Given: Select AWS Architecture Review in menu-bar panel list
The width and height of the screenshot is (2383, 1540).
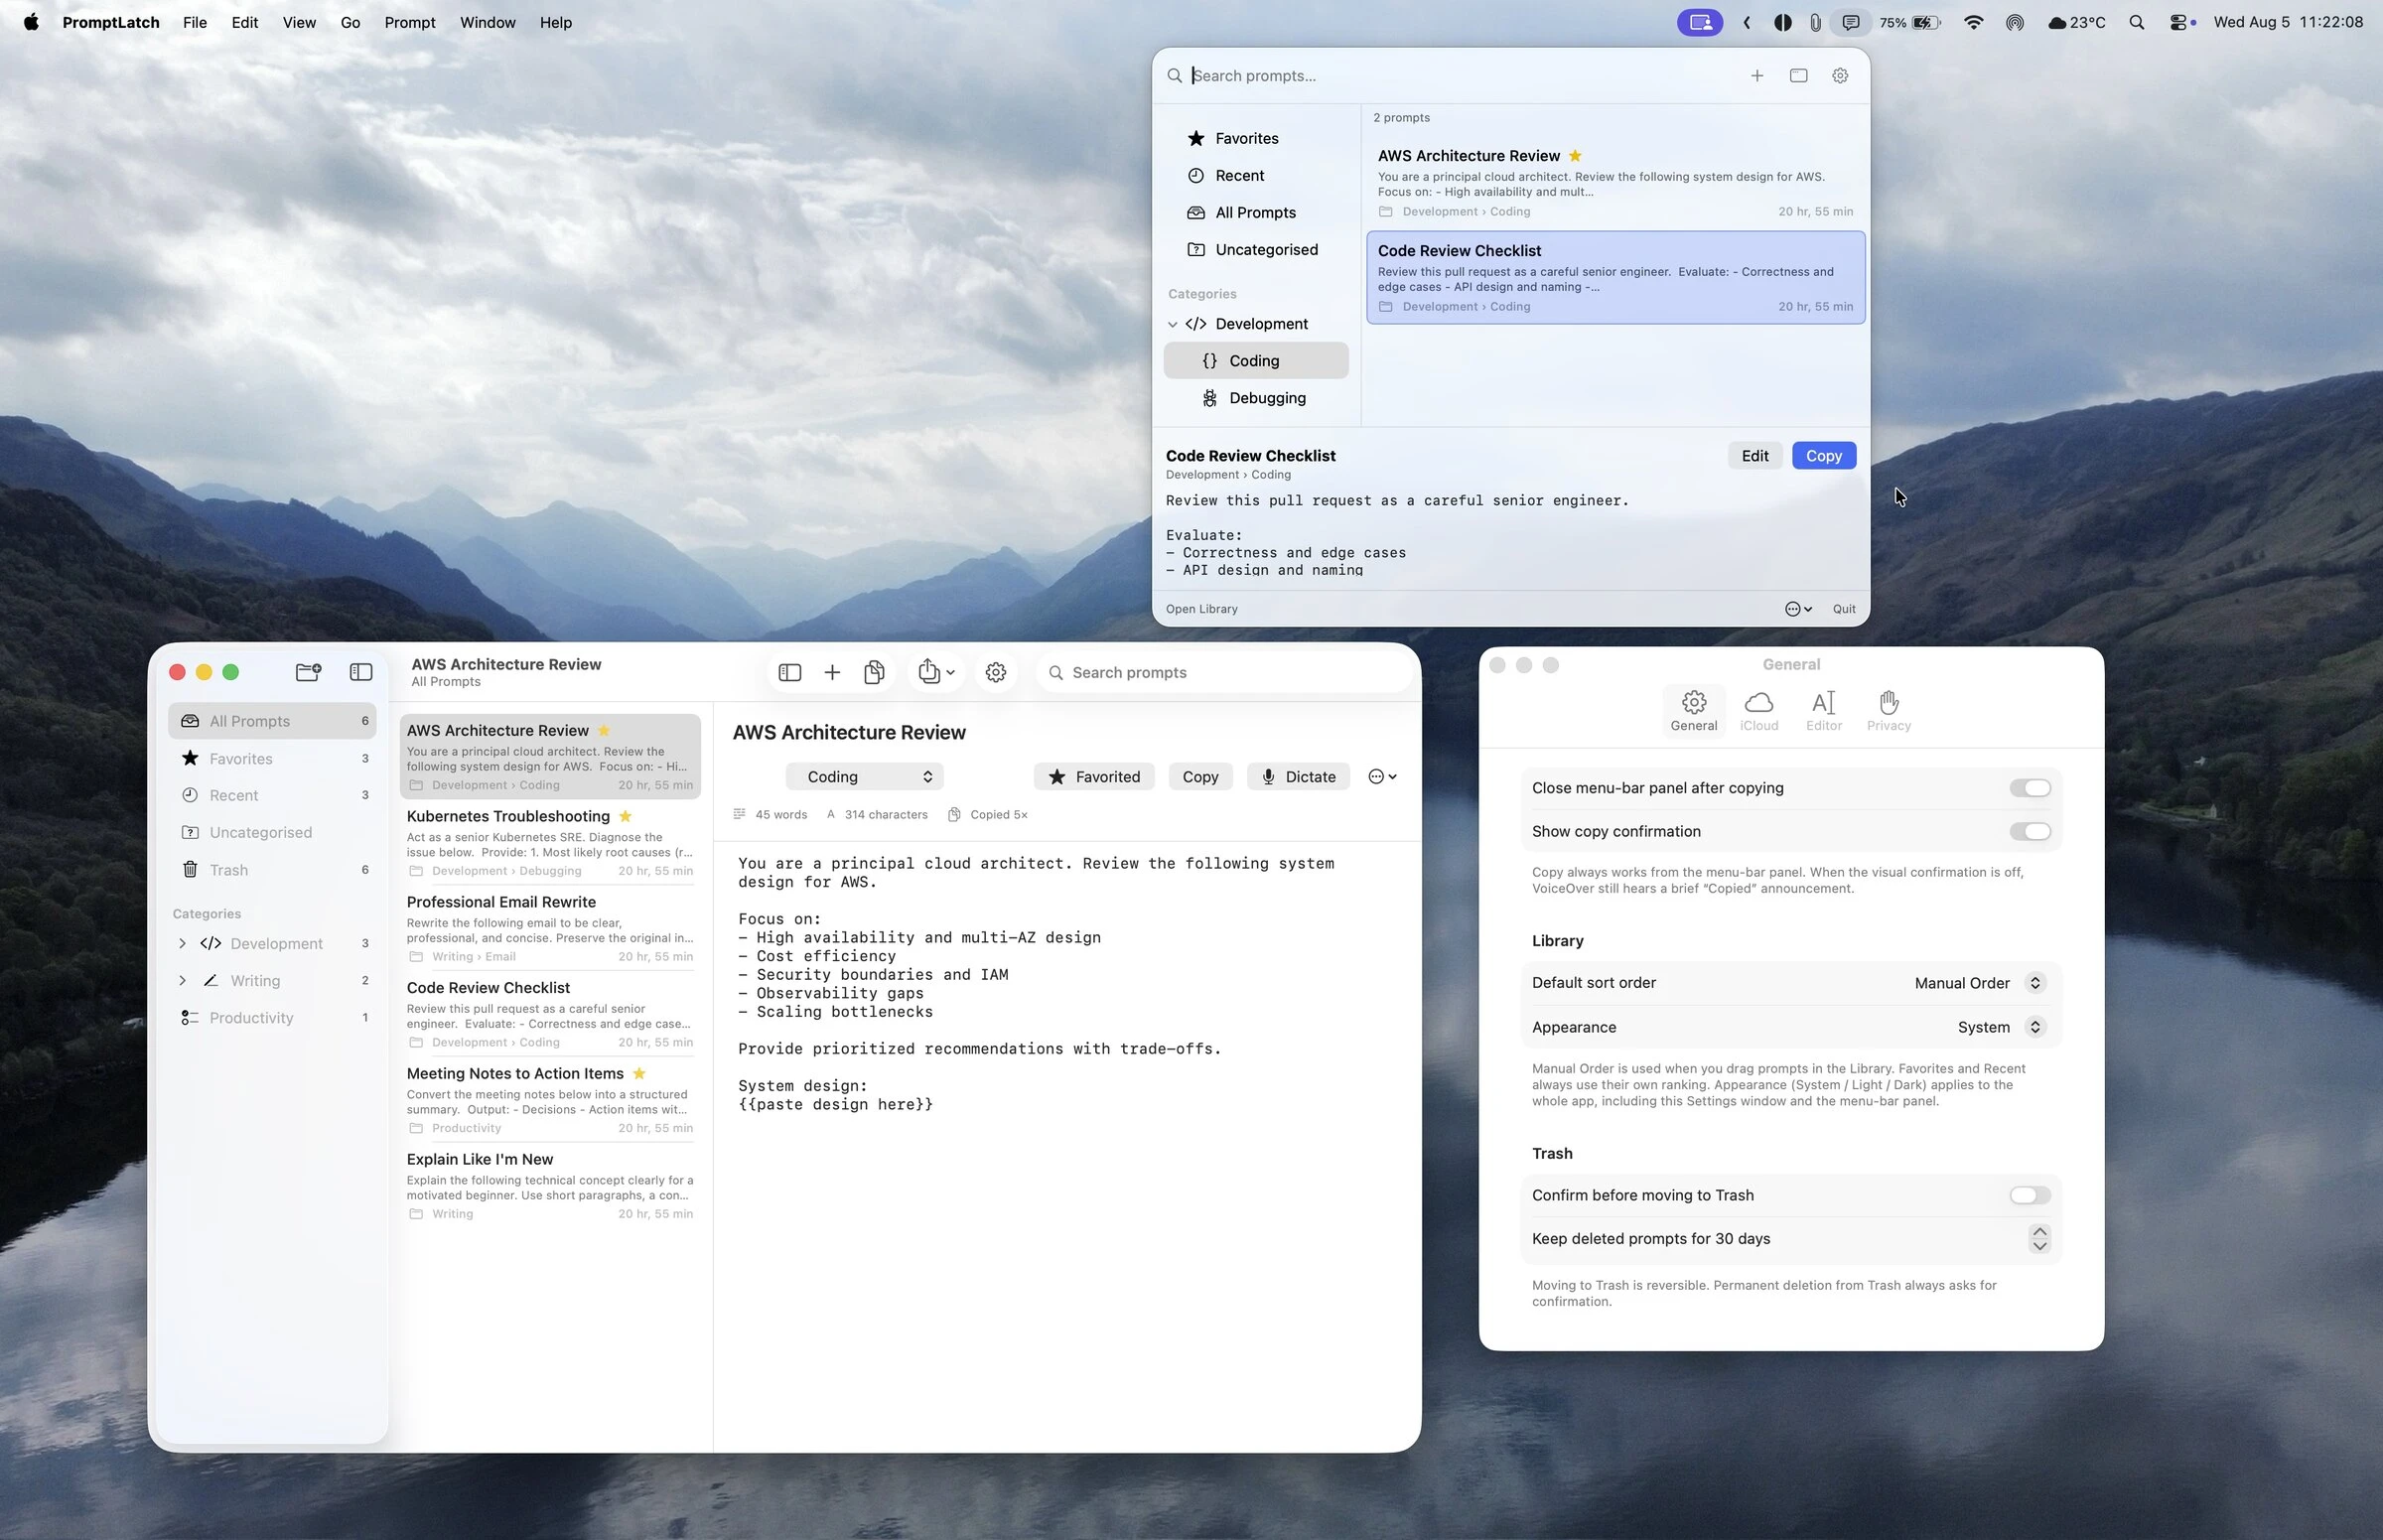Looking at the screenshot, I should click(1615, 182).
